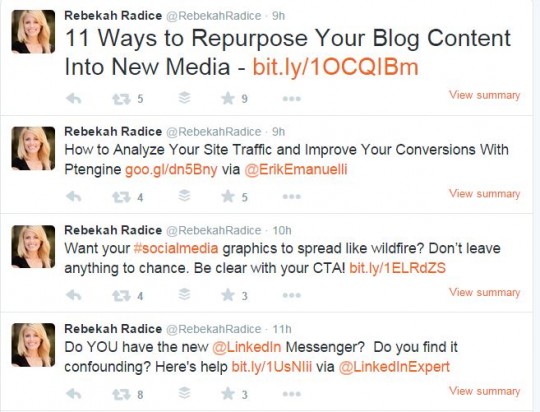Screen dimensions: 540x412
Task: Open the goo.gl/dn5Bny link
Action: (171, 169)
